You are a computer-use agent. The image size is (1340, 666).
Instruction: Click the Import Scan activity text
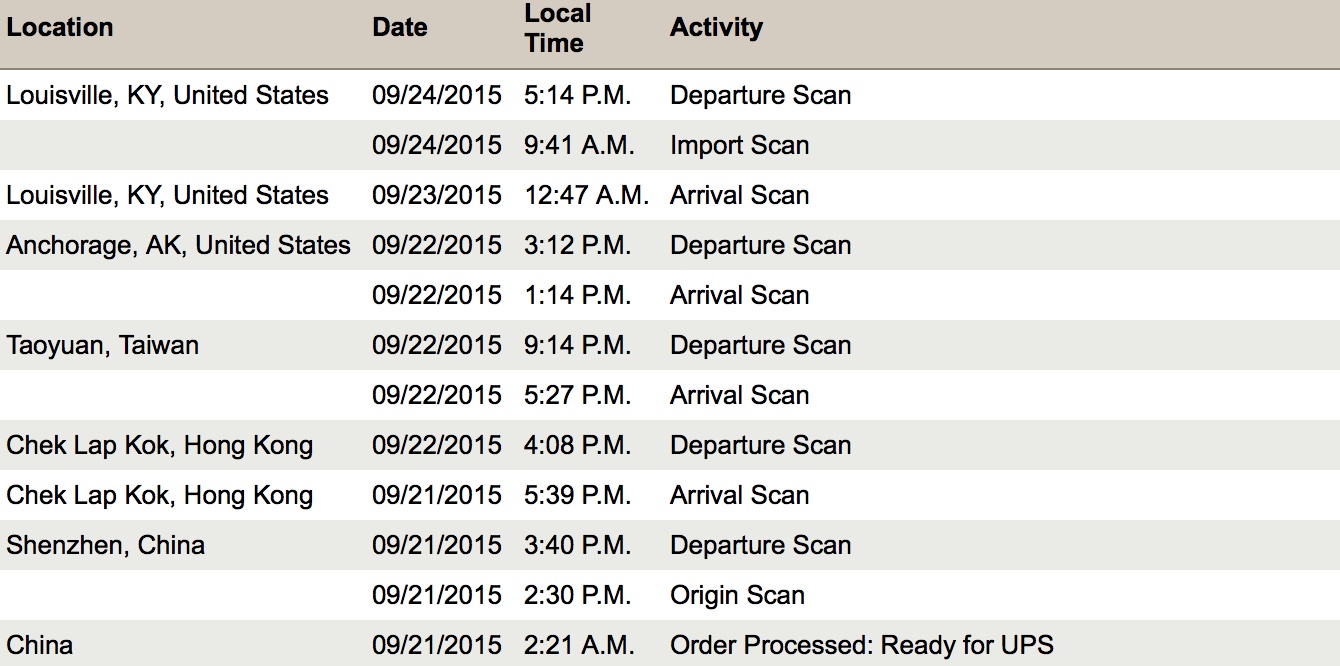point(739,145)
